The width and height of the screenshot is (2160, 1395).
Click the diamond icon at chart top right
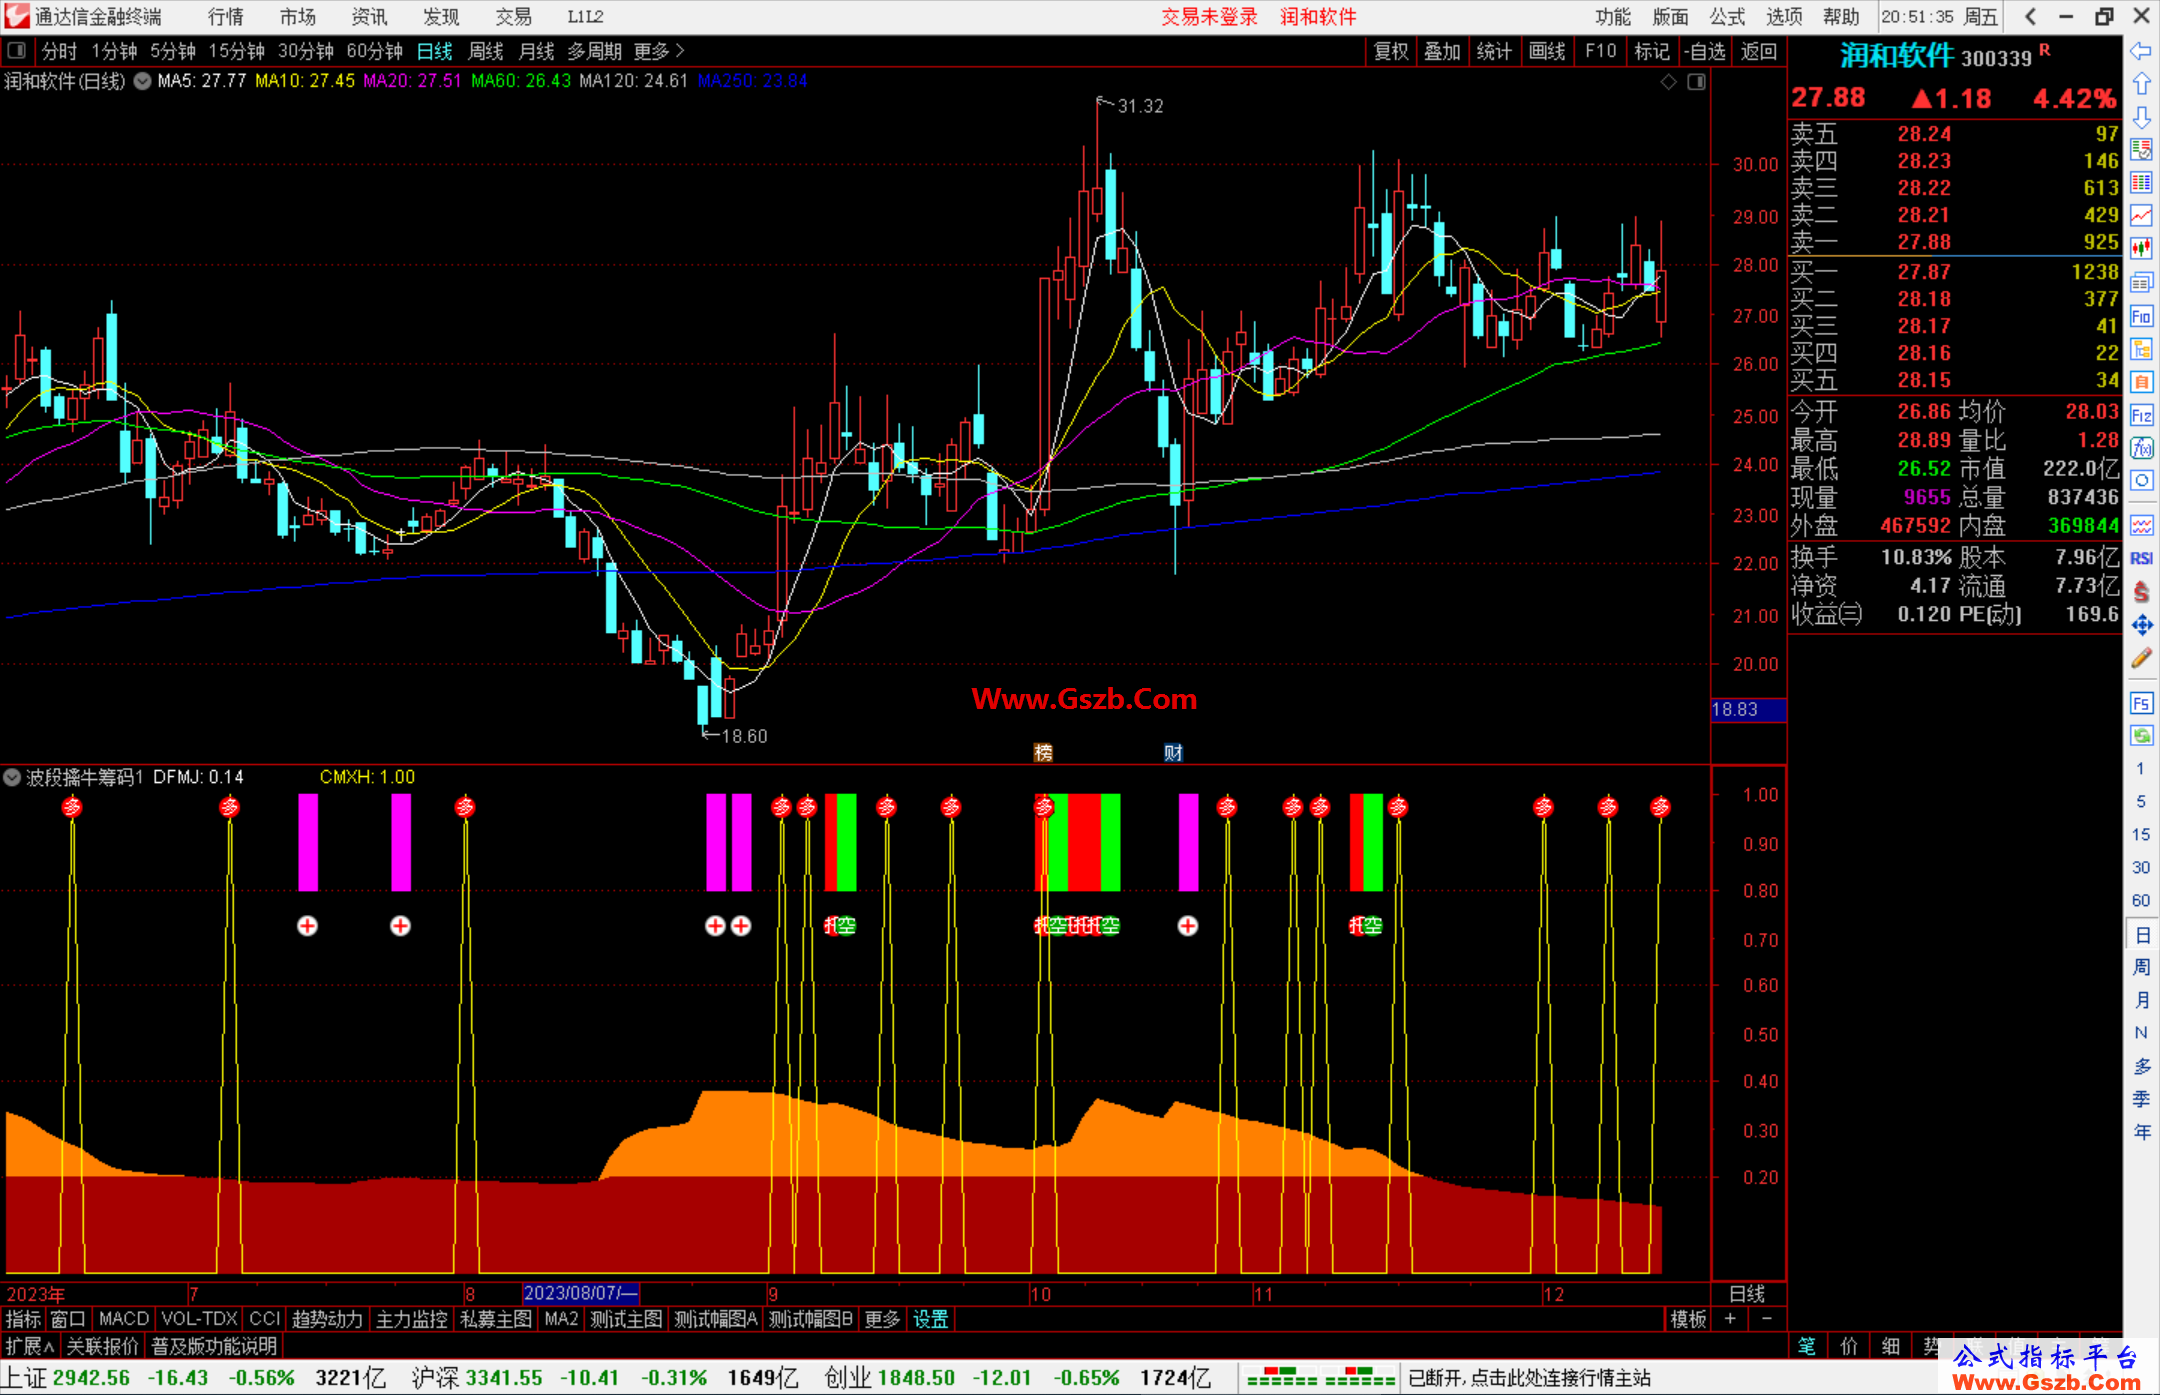click(1668, 82)
